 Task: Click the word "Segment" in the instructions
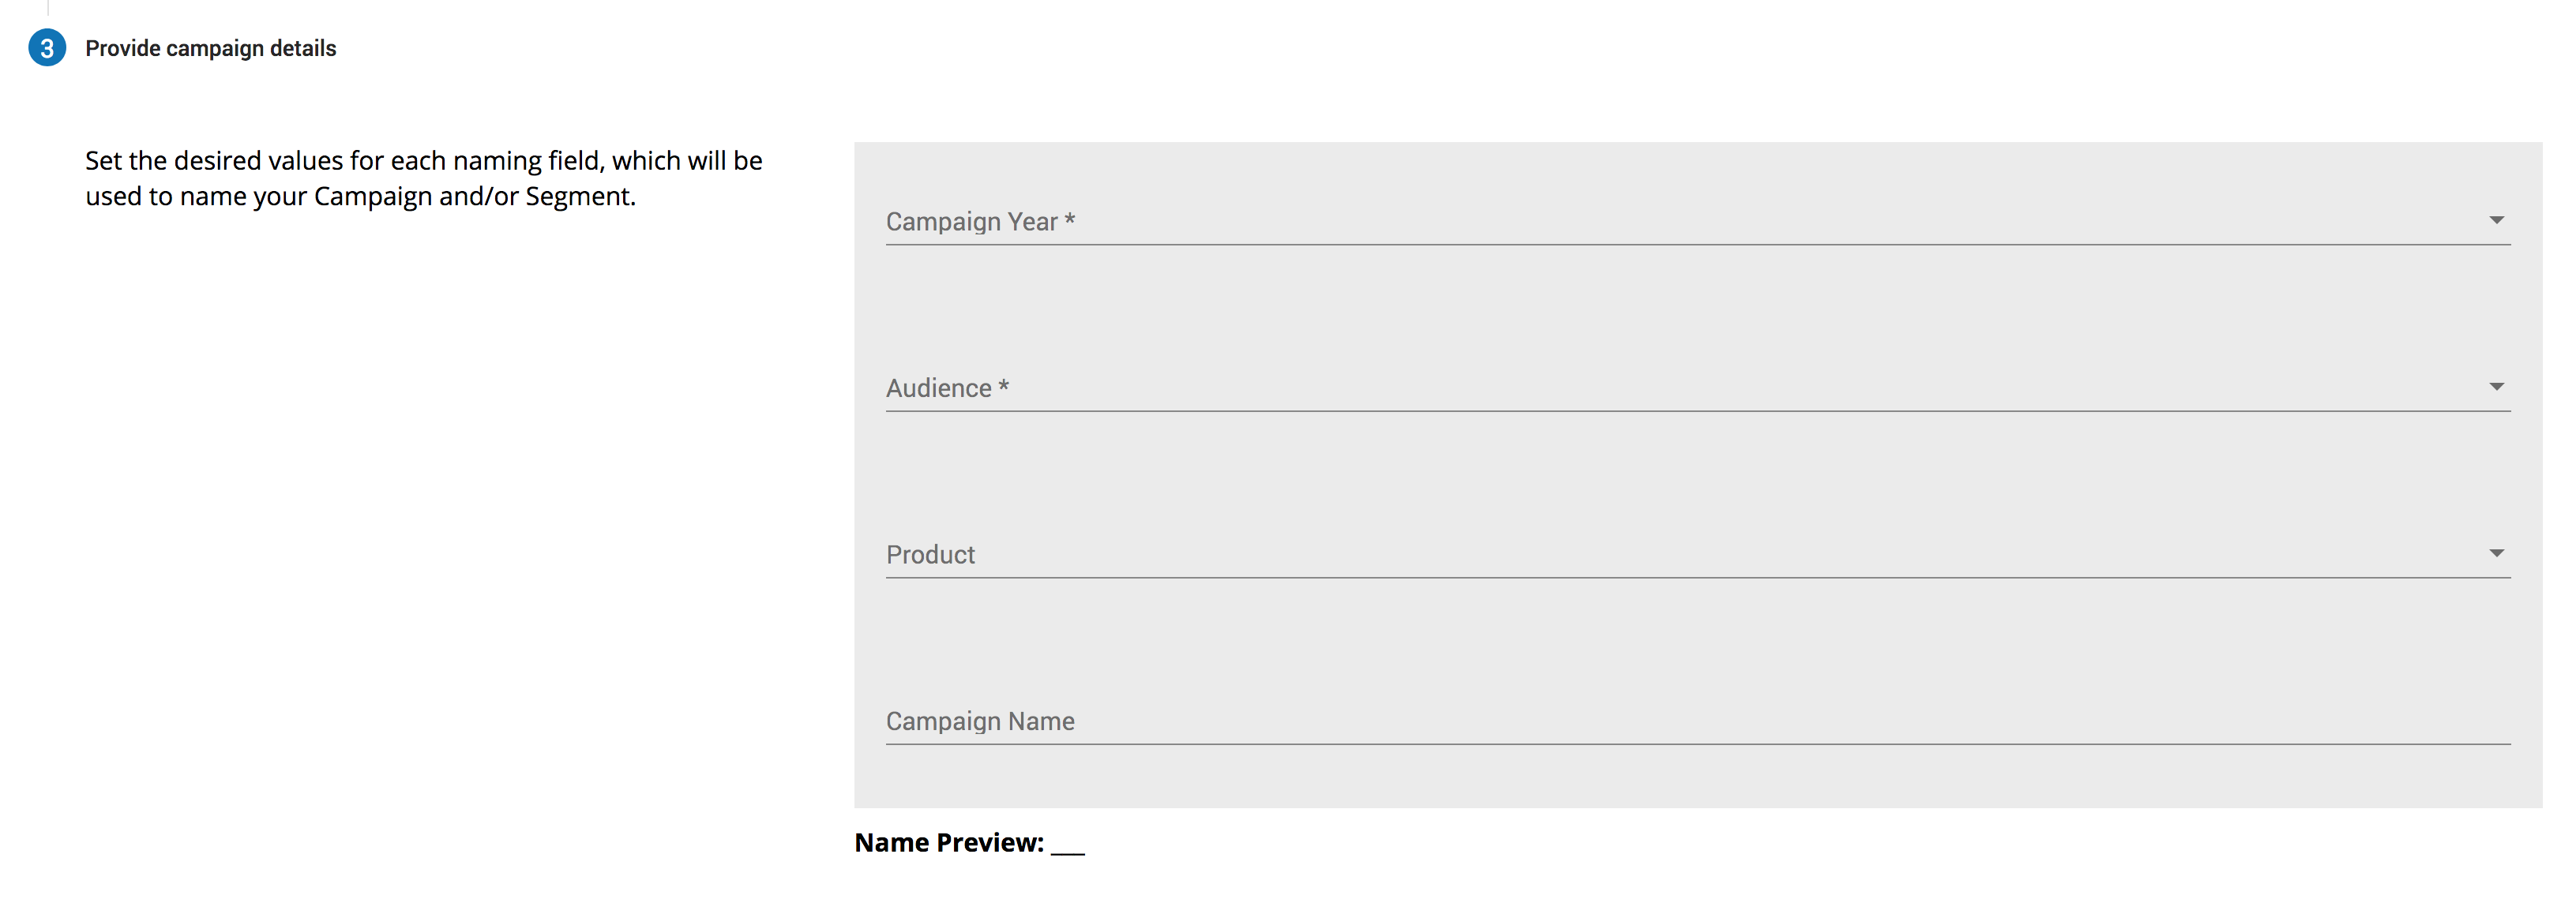[x=577, y=197]
